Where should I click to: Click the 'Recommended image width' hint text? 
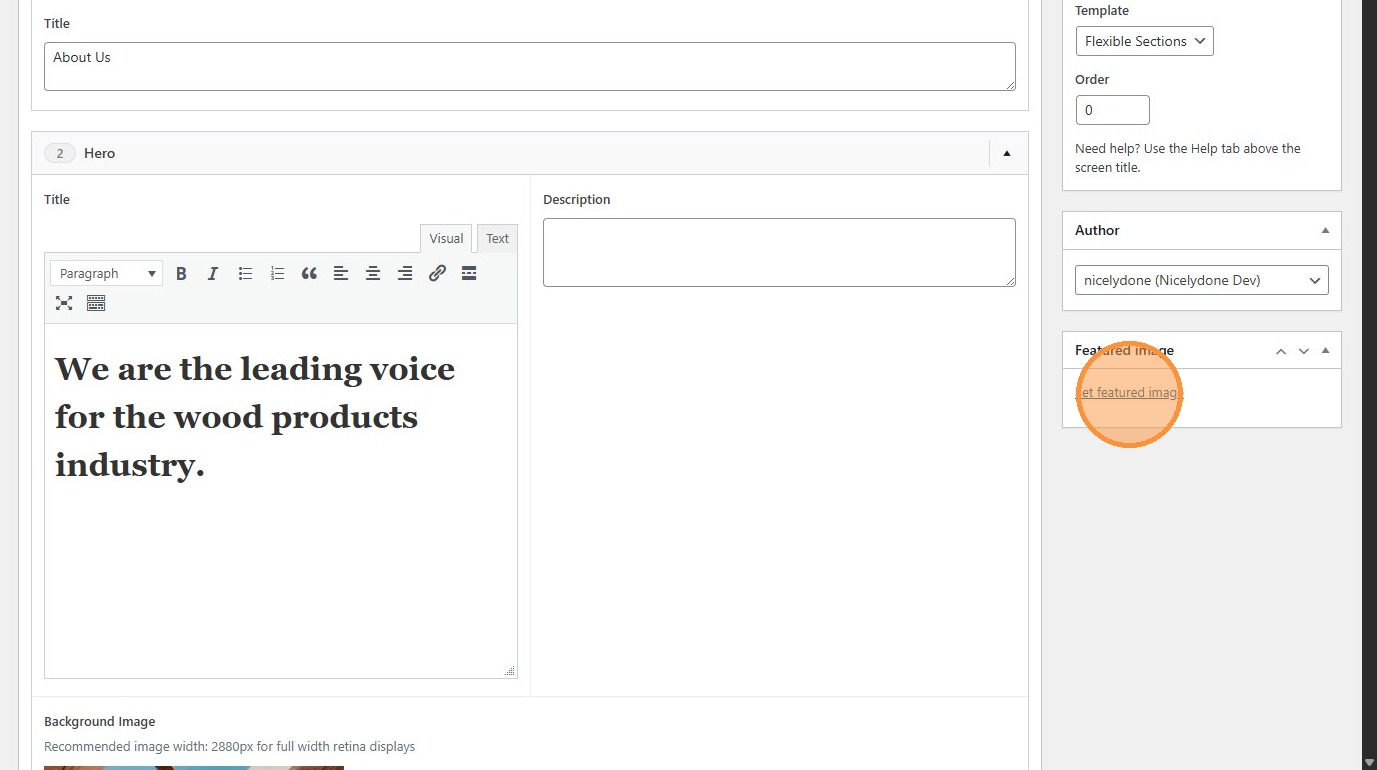coord(229,747)
